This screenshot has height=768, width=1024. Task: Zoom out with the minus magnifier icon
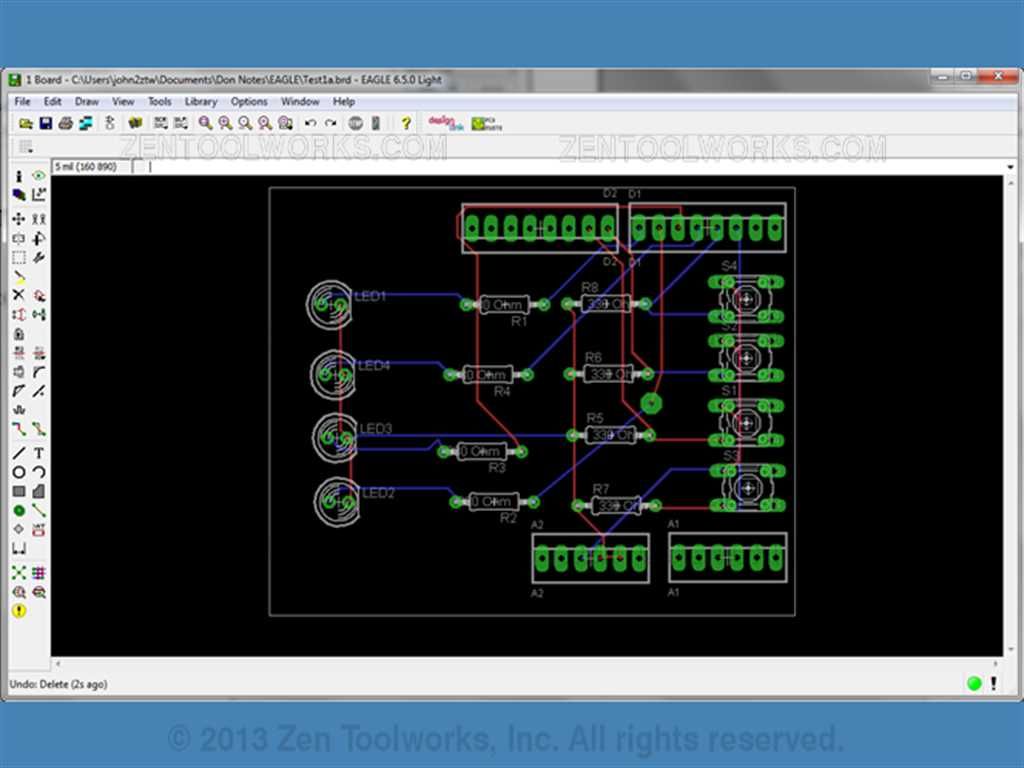(x=245, y=123)
